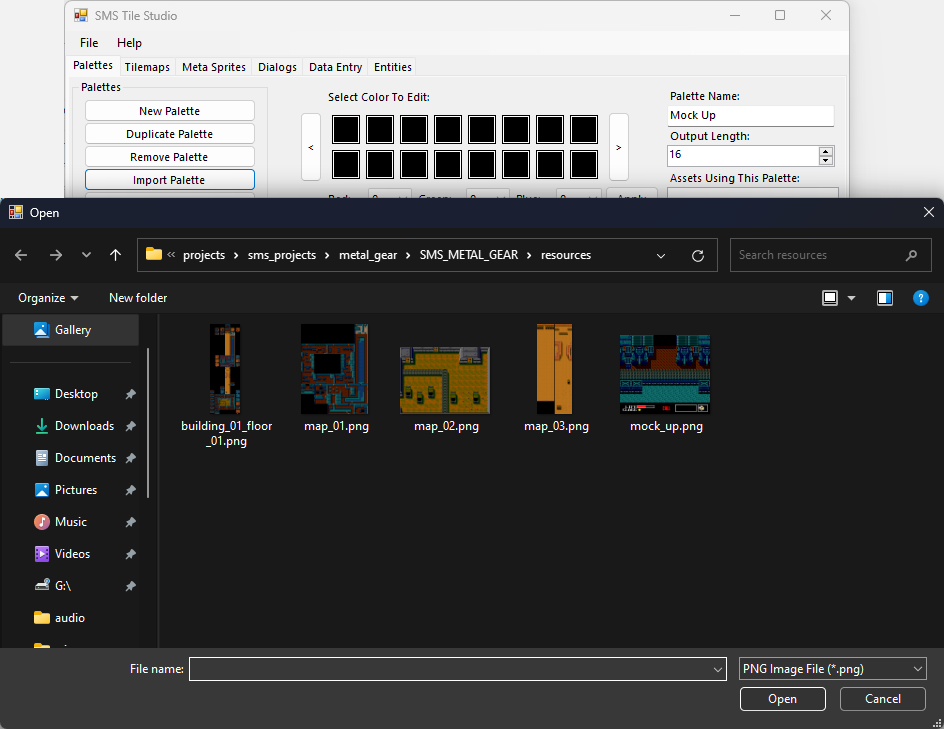Click the previous palette '<' button

311,147
